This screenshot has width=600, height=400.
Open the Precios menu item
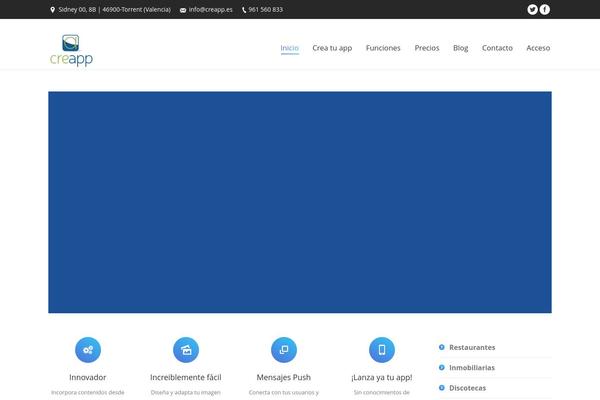pos(427,48)
